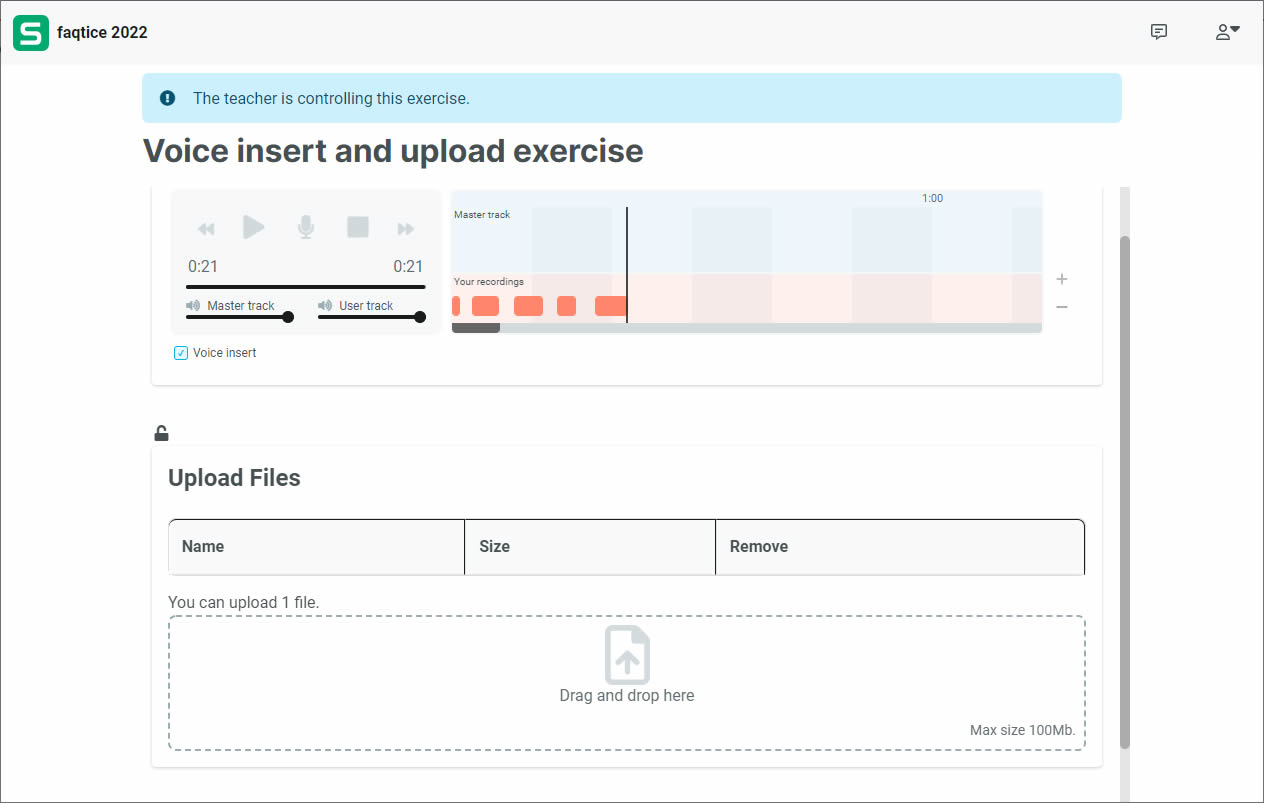The height and width of the screenshot is (803, 1264).
Task: Click the stop playback square icon
Action: (358, 227)
